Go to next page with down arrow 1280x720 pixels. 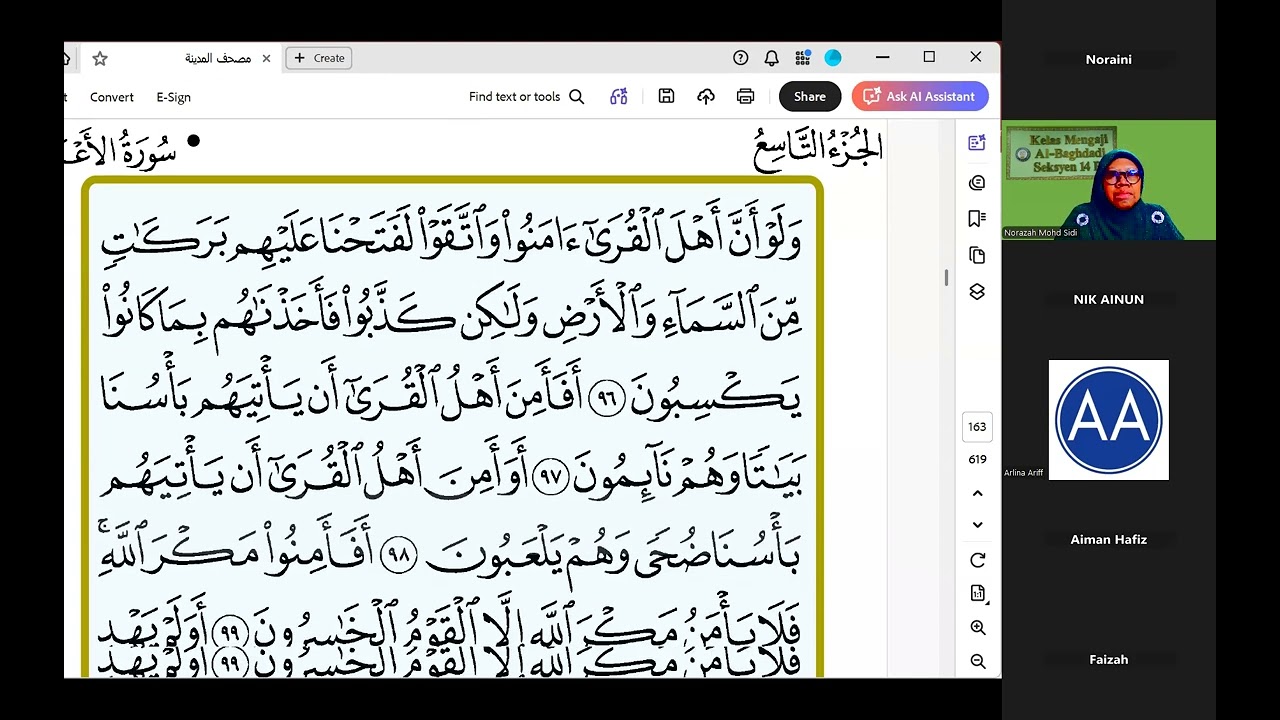pos(978,525)
